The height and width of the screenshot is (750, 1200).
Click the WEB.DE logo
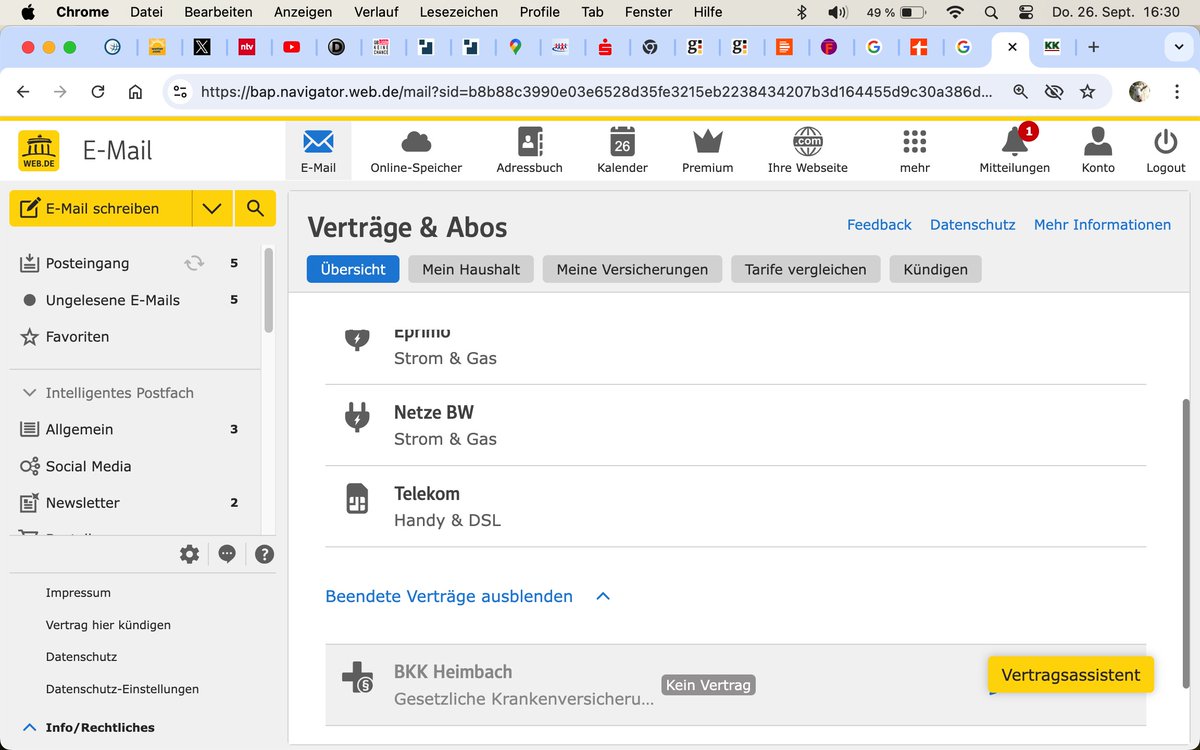point(39,151)
